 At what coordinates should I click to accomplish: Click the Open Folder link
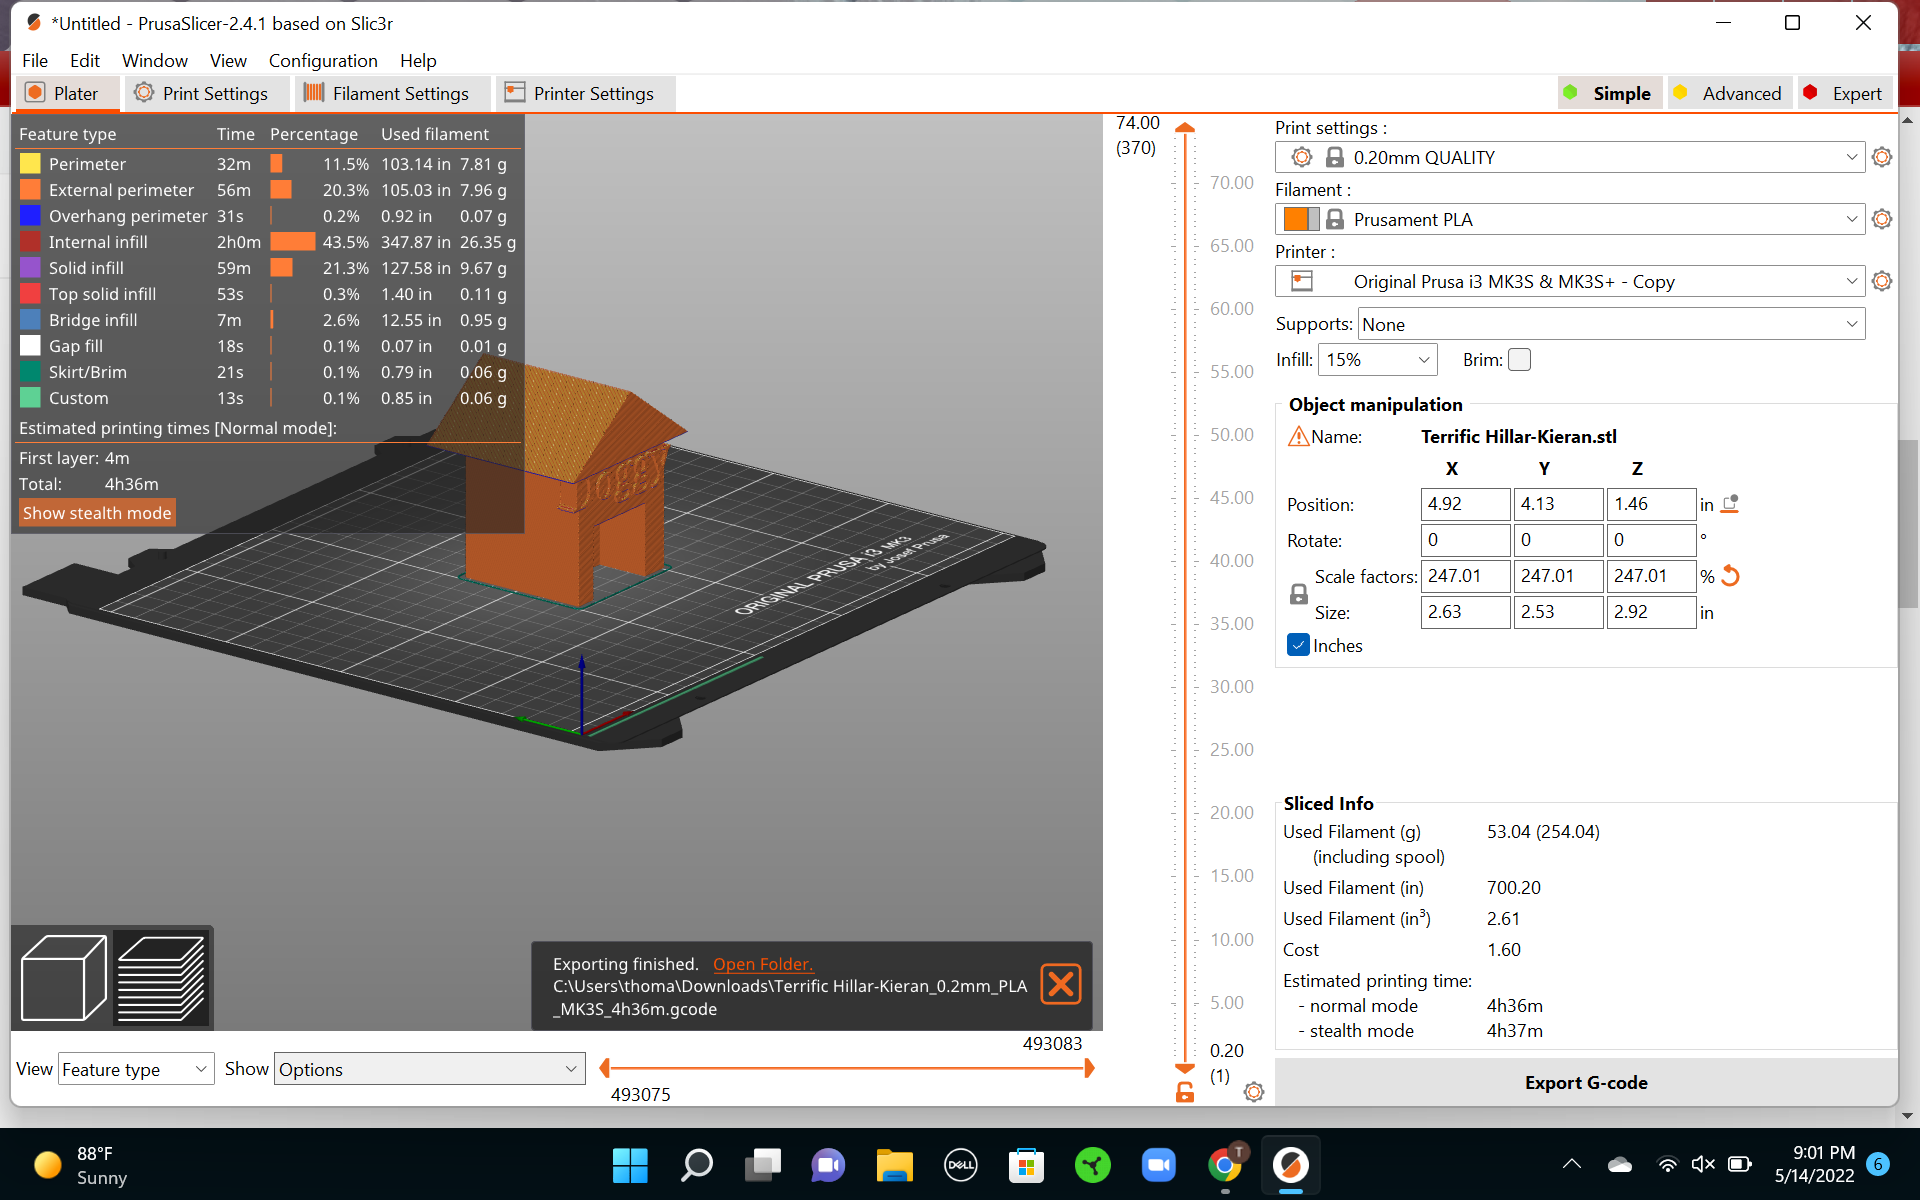(763, 964)
